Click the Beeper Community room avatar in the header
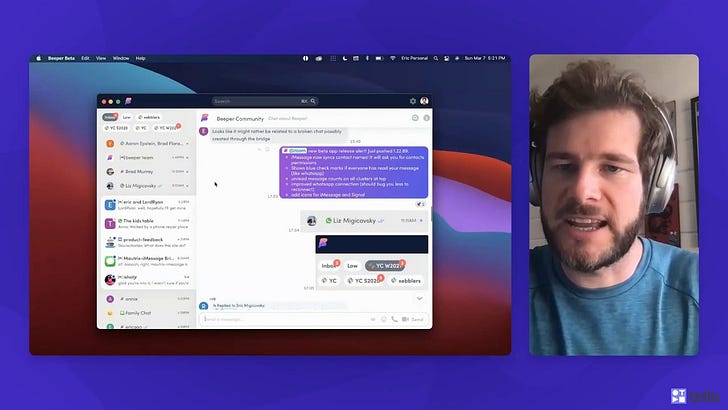728x410 pixels. click(205, 118)
